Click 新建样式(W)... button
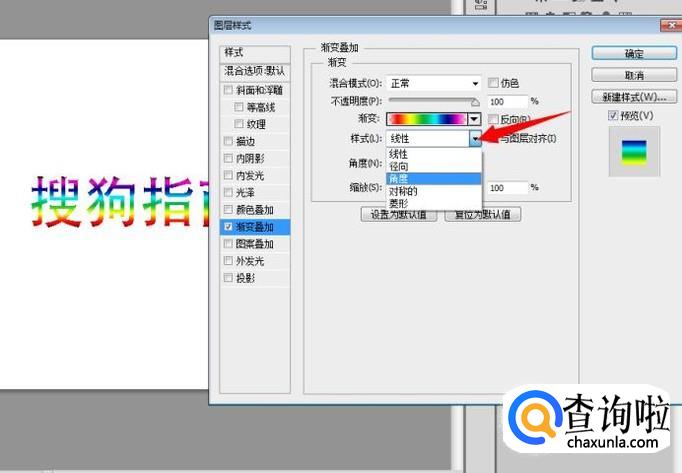682x473 pixels. point(634,97)
